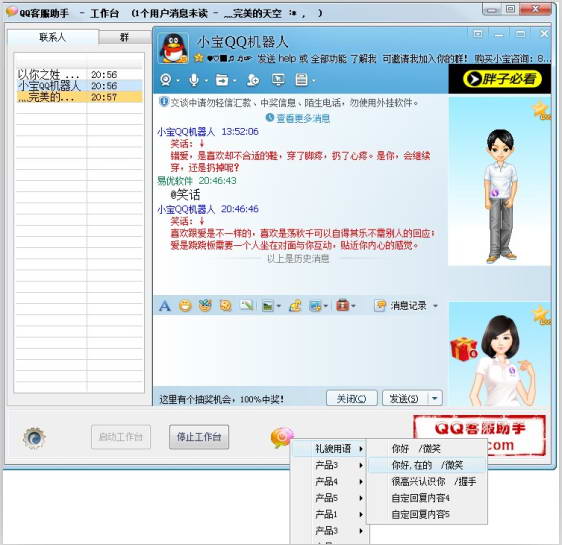Expand the send image dropdown
This screenshot has height=545, width=562.
pyautogui.click(x=278, y=306)
